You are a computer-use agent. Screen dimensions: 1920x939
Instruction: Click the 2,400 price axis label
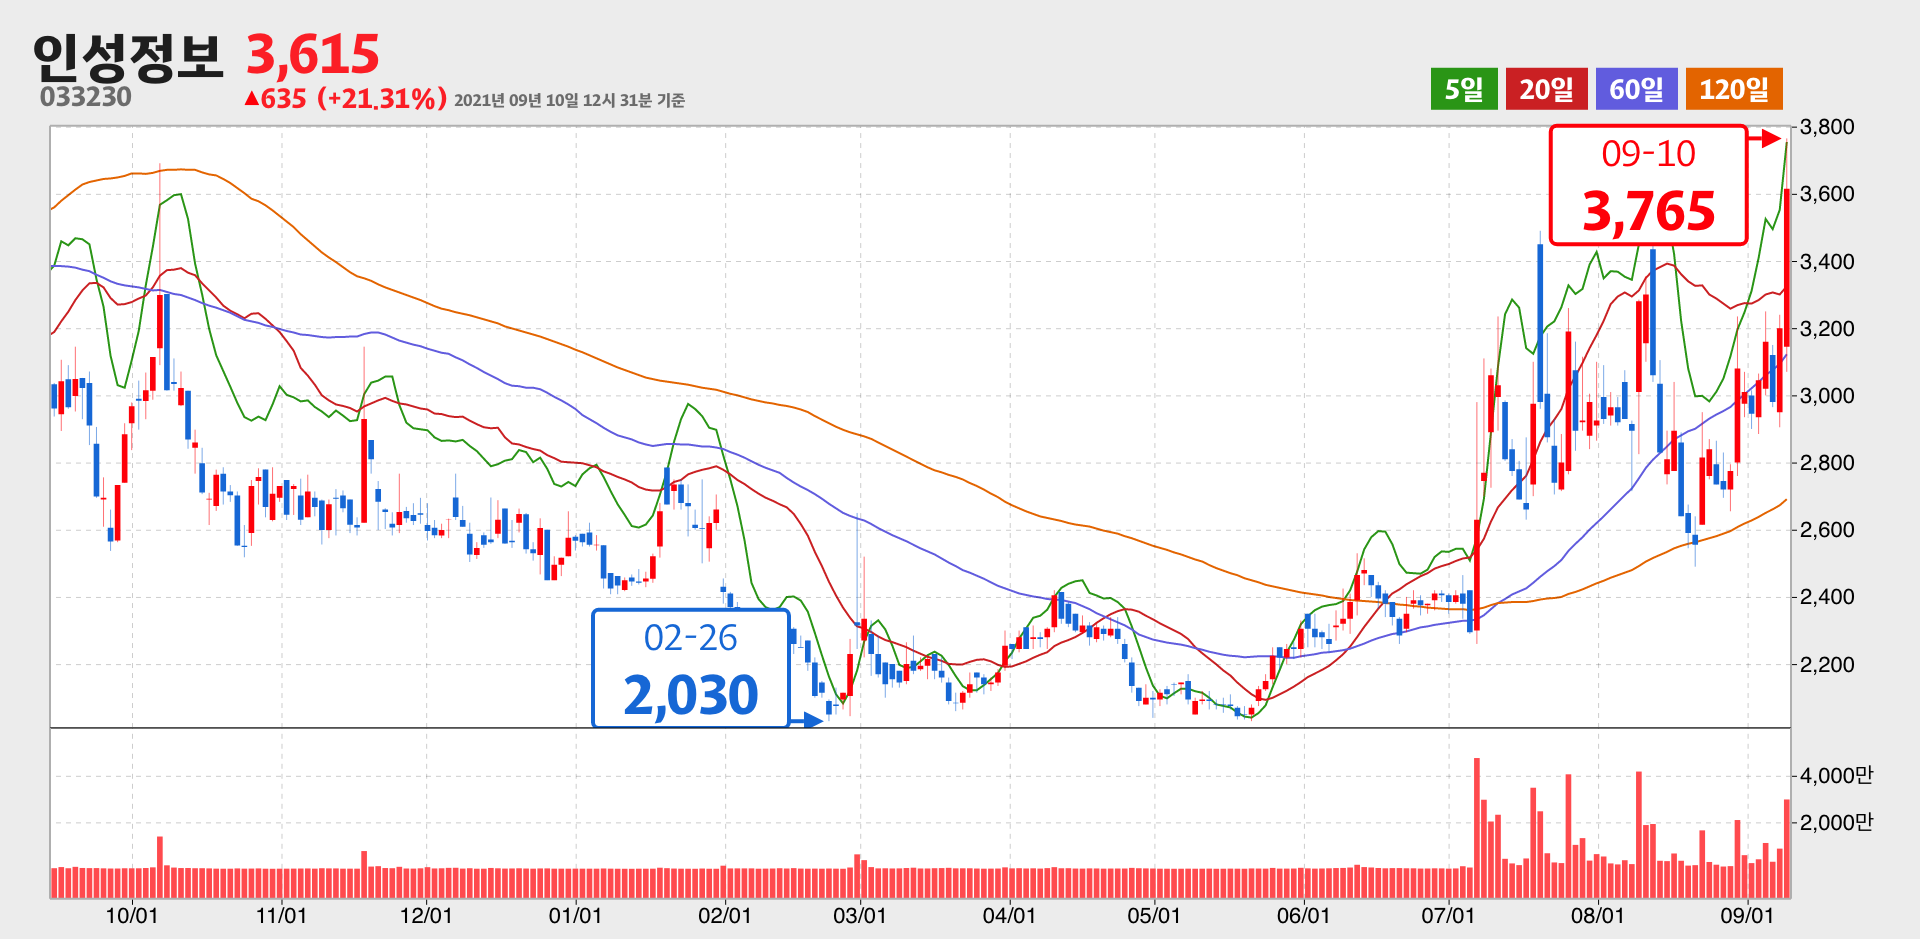1827,597
